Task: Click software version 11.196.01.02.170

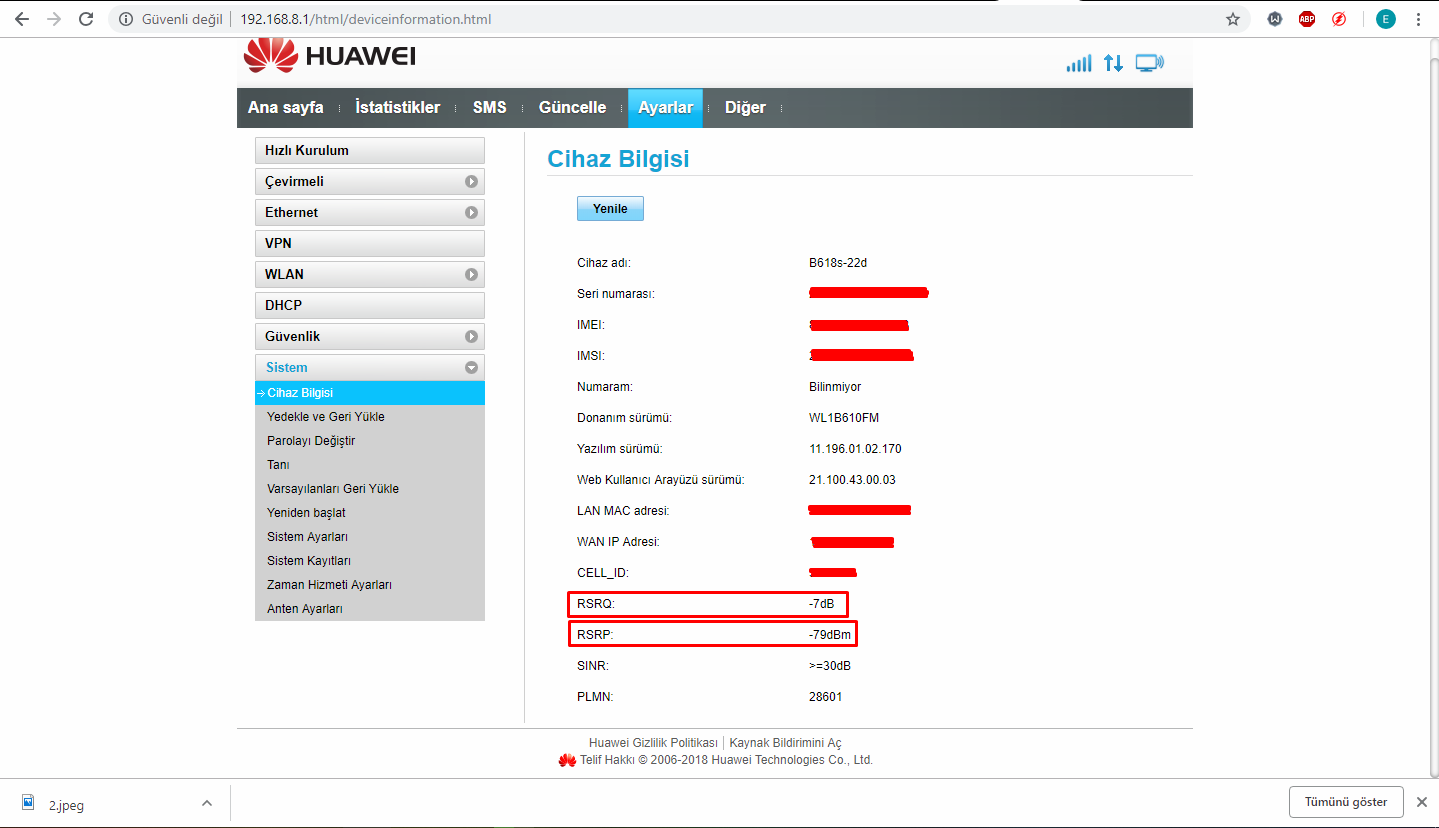Action: pos(855,449)
